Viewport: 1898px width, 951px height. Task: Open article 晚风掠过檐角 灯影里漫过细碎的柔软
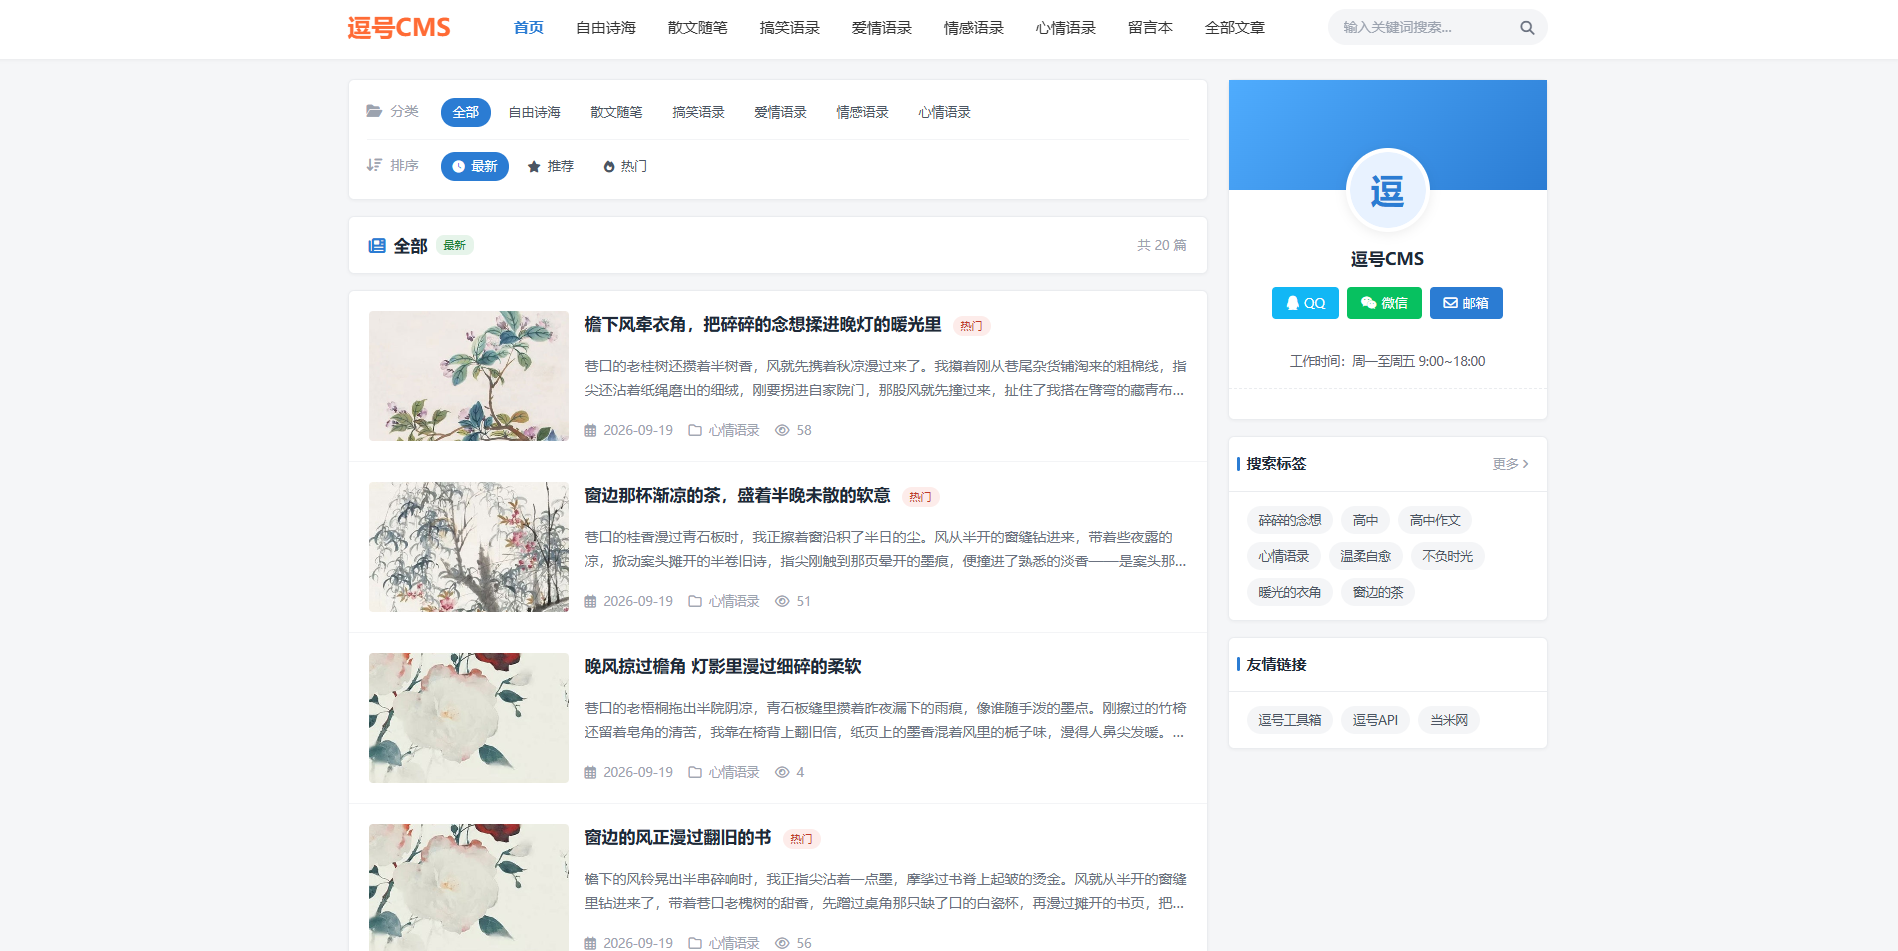723,667
